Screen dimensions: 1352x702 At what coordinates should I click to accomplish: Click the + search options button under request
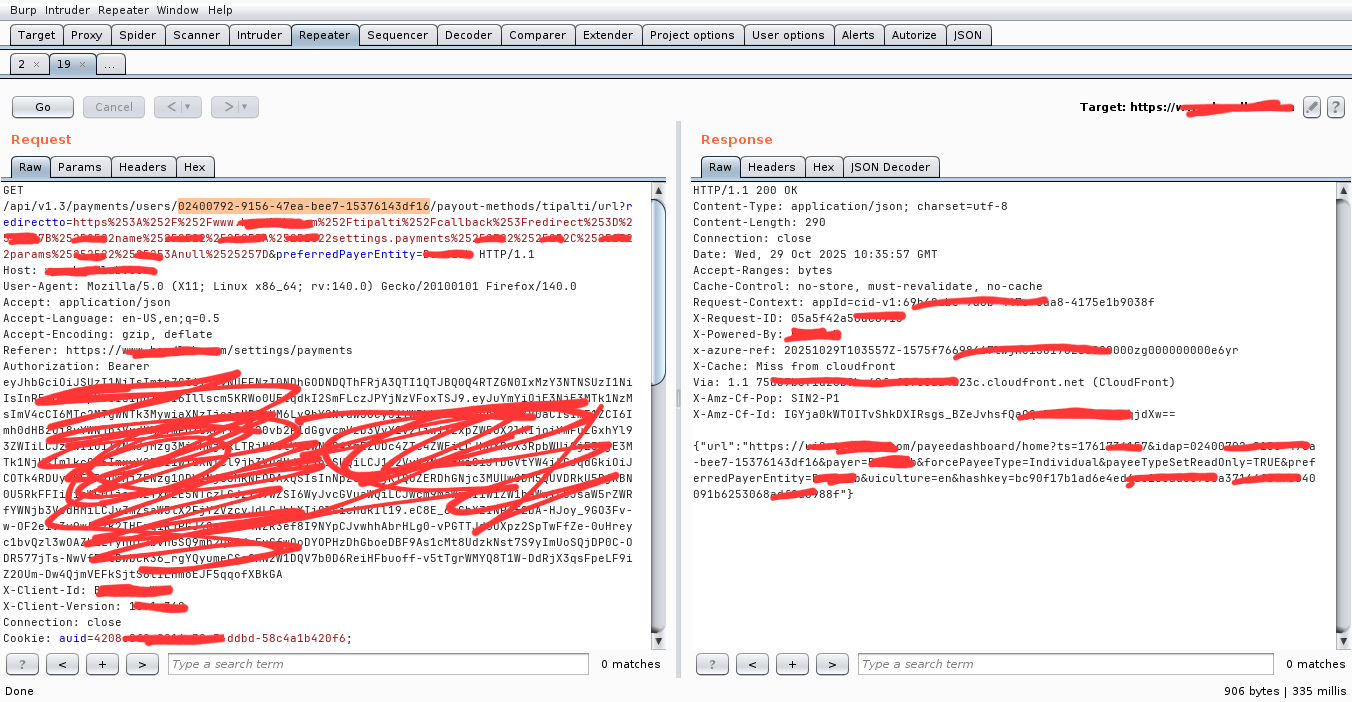102,664
